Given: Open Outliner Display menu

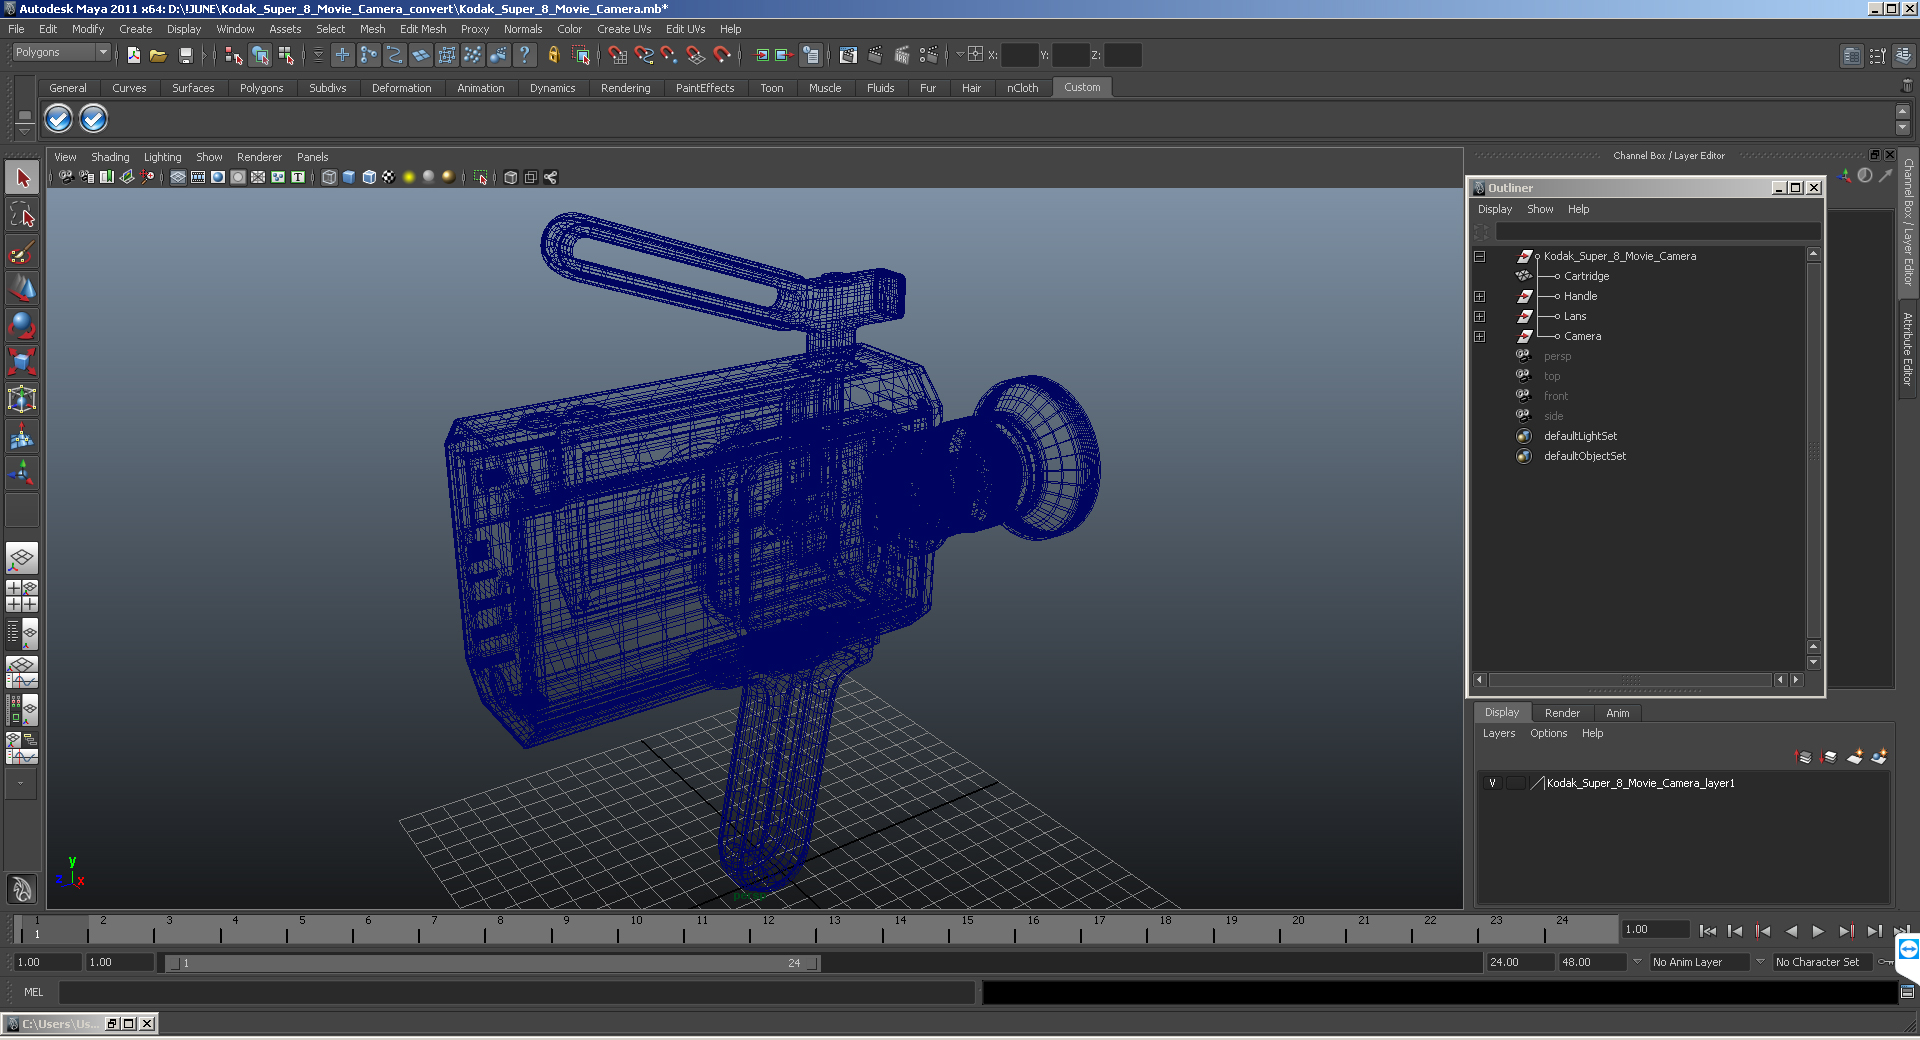Looking at the screenshot, I should tap(1495, 209).
